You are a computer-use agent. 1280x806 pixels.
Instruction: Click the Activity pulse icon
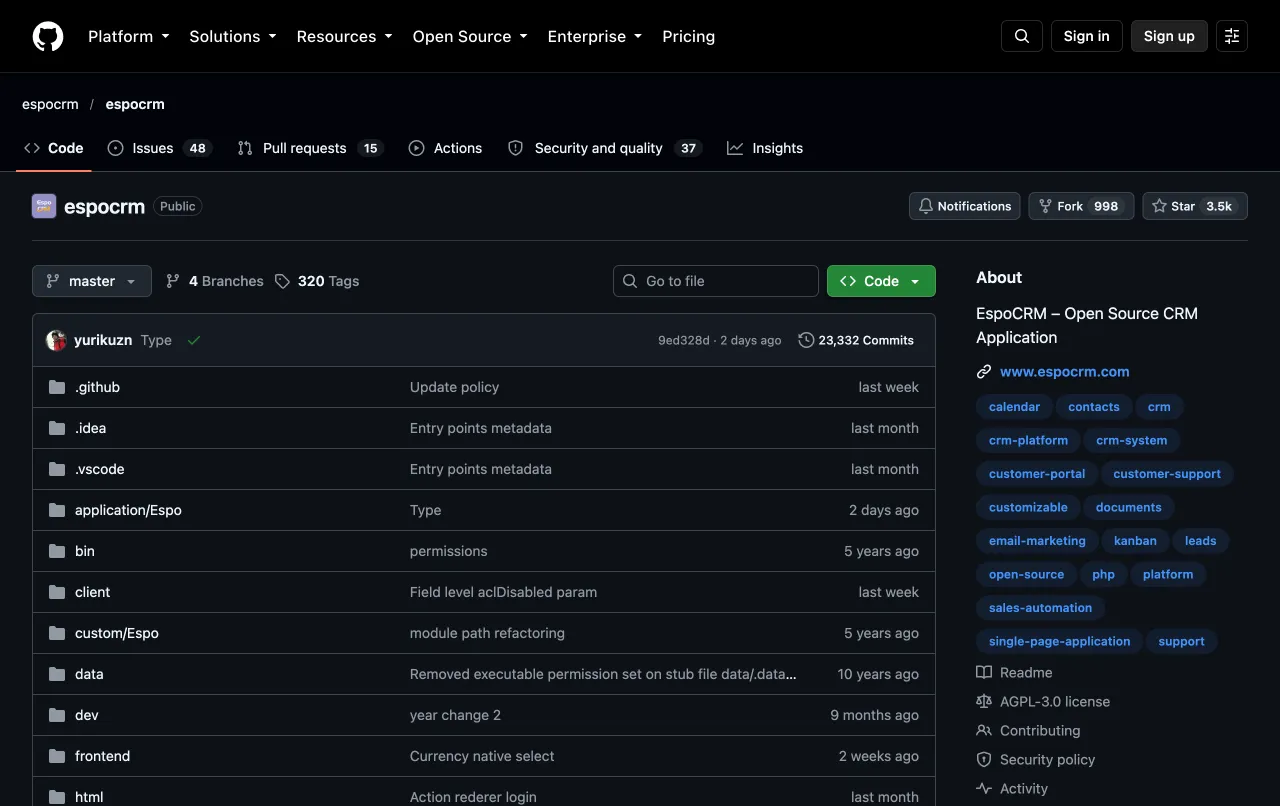984,789
